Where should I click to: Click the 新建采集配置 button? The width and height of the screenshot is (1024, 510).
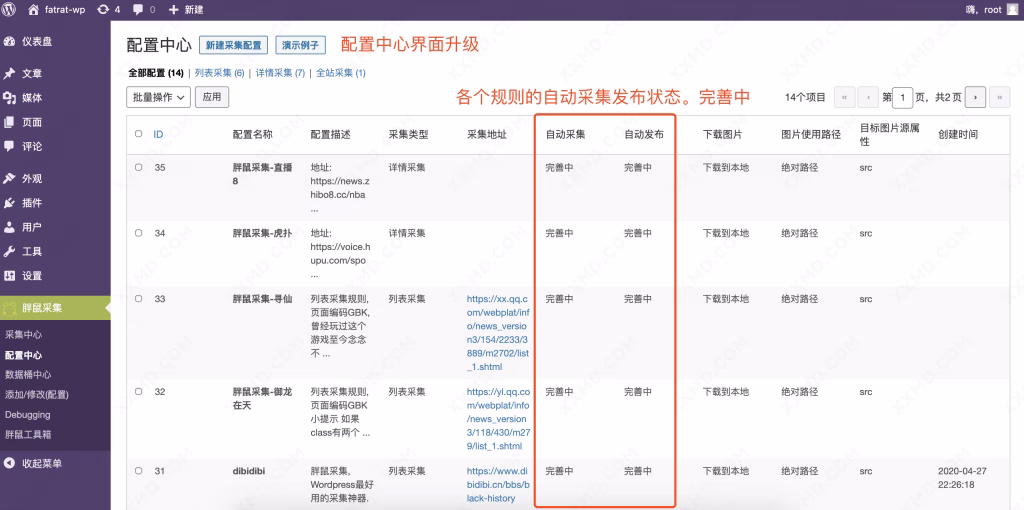[233, 46]
